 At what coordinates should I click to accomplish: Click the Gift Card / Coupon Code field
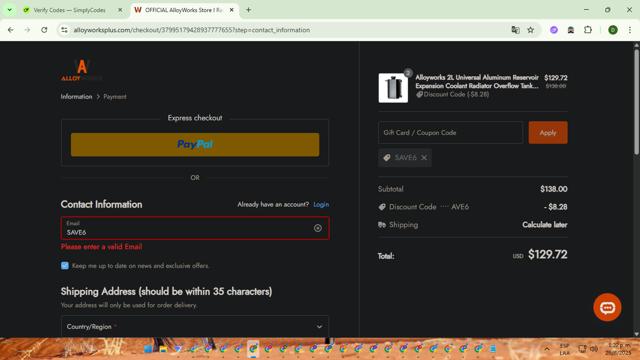pos(450,133)
